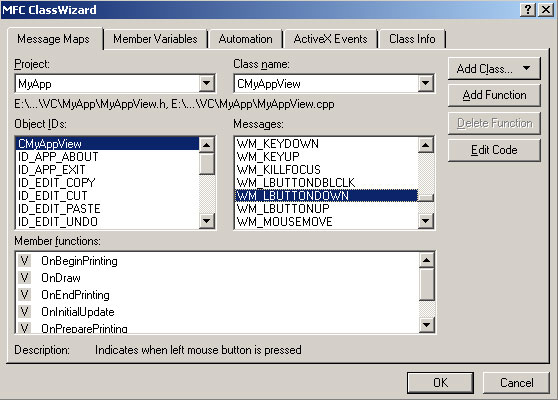
Task: Click the Object IDs list scroll-up arrow
Action: 206,145
